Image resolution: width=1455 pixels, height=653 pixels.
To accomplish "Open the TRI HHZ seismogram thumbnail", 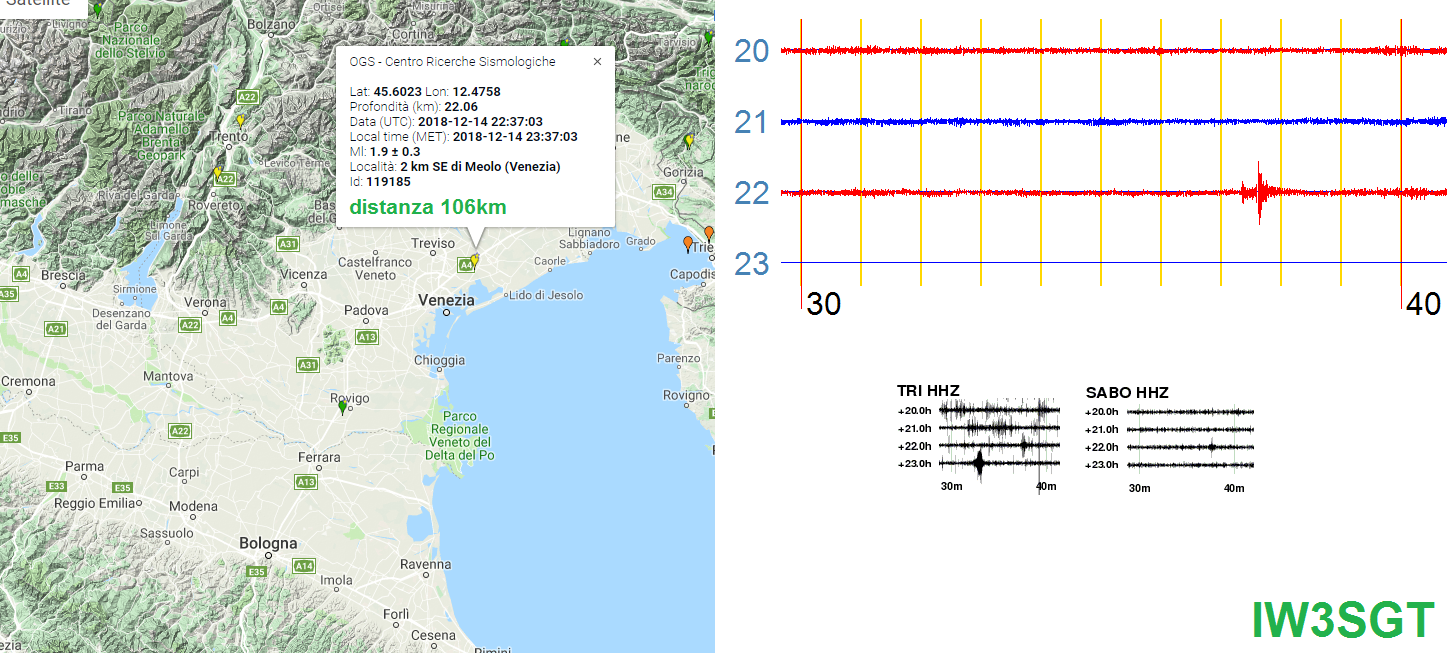I will 979,438.
